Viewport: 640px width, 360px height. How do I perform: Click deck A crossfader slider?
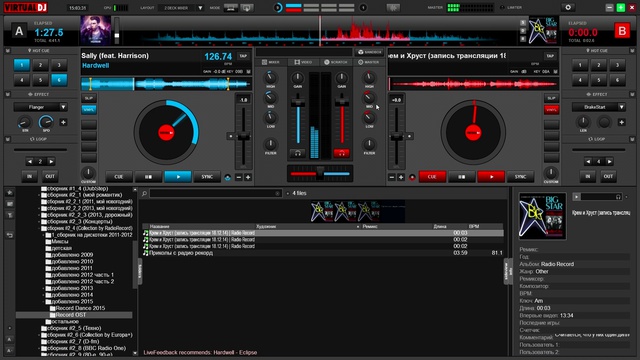coord(320,174)
